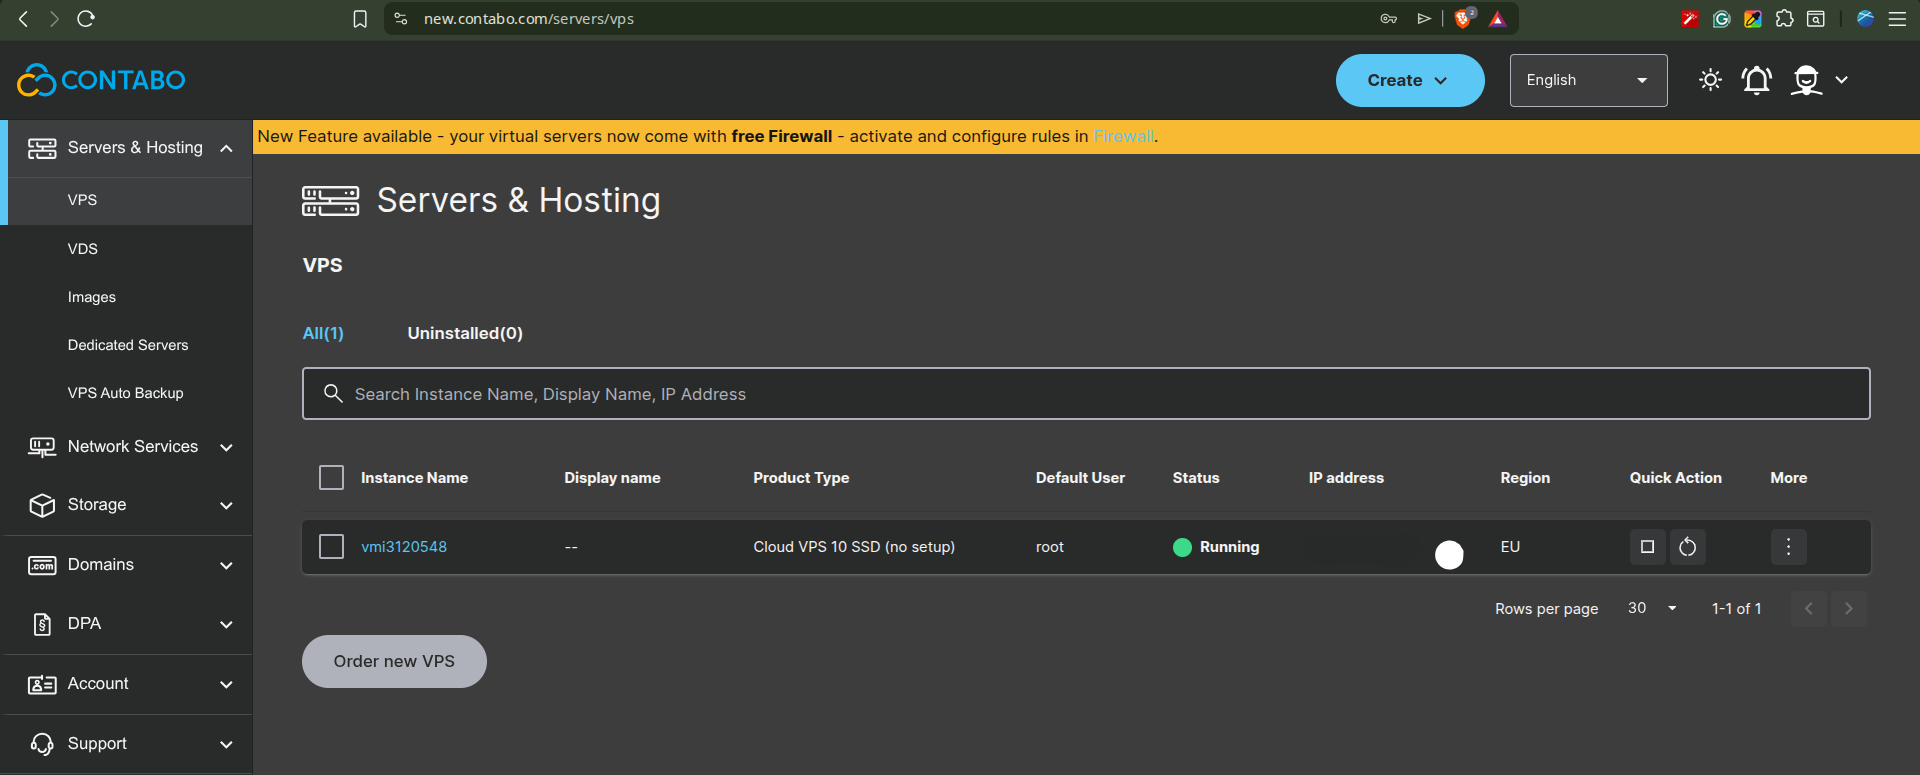Click the password key icon in the address bar
This screenshot has width=1920, height=775.
coord(1388,19)
